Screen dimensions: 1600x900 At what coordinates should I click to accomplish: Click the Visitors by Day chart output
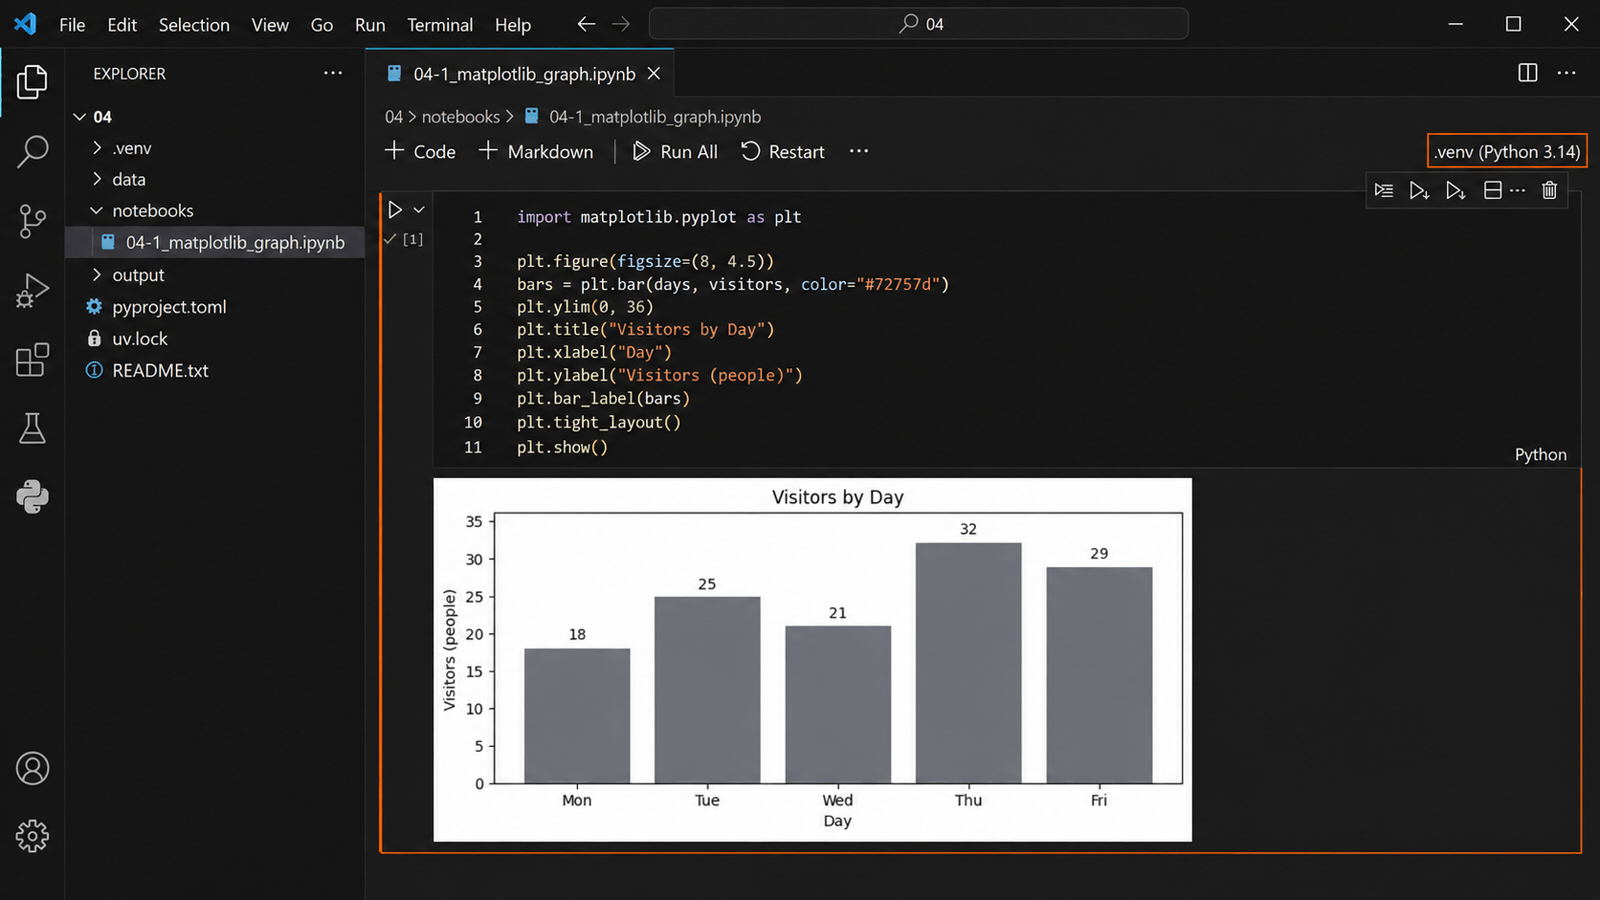point(812,660)
